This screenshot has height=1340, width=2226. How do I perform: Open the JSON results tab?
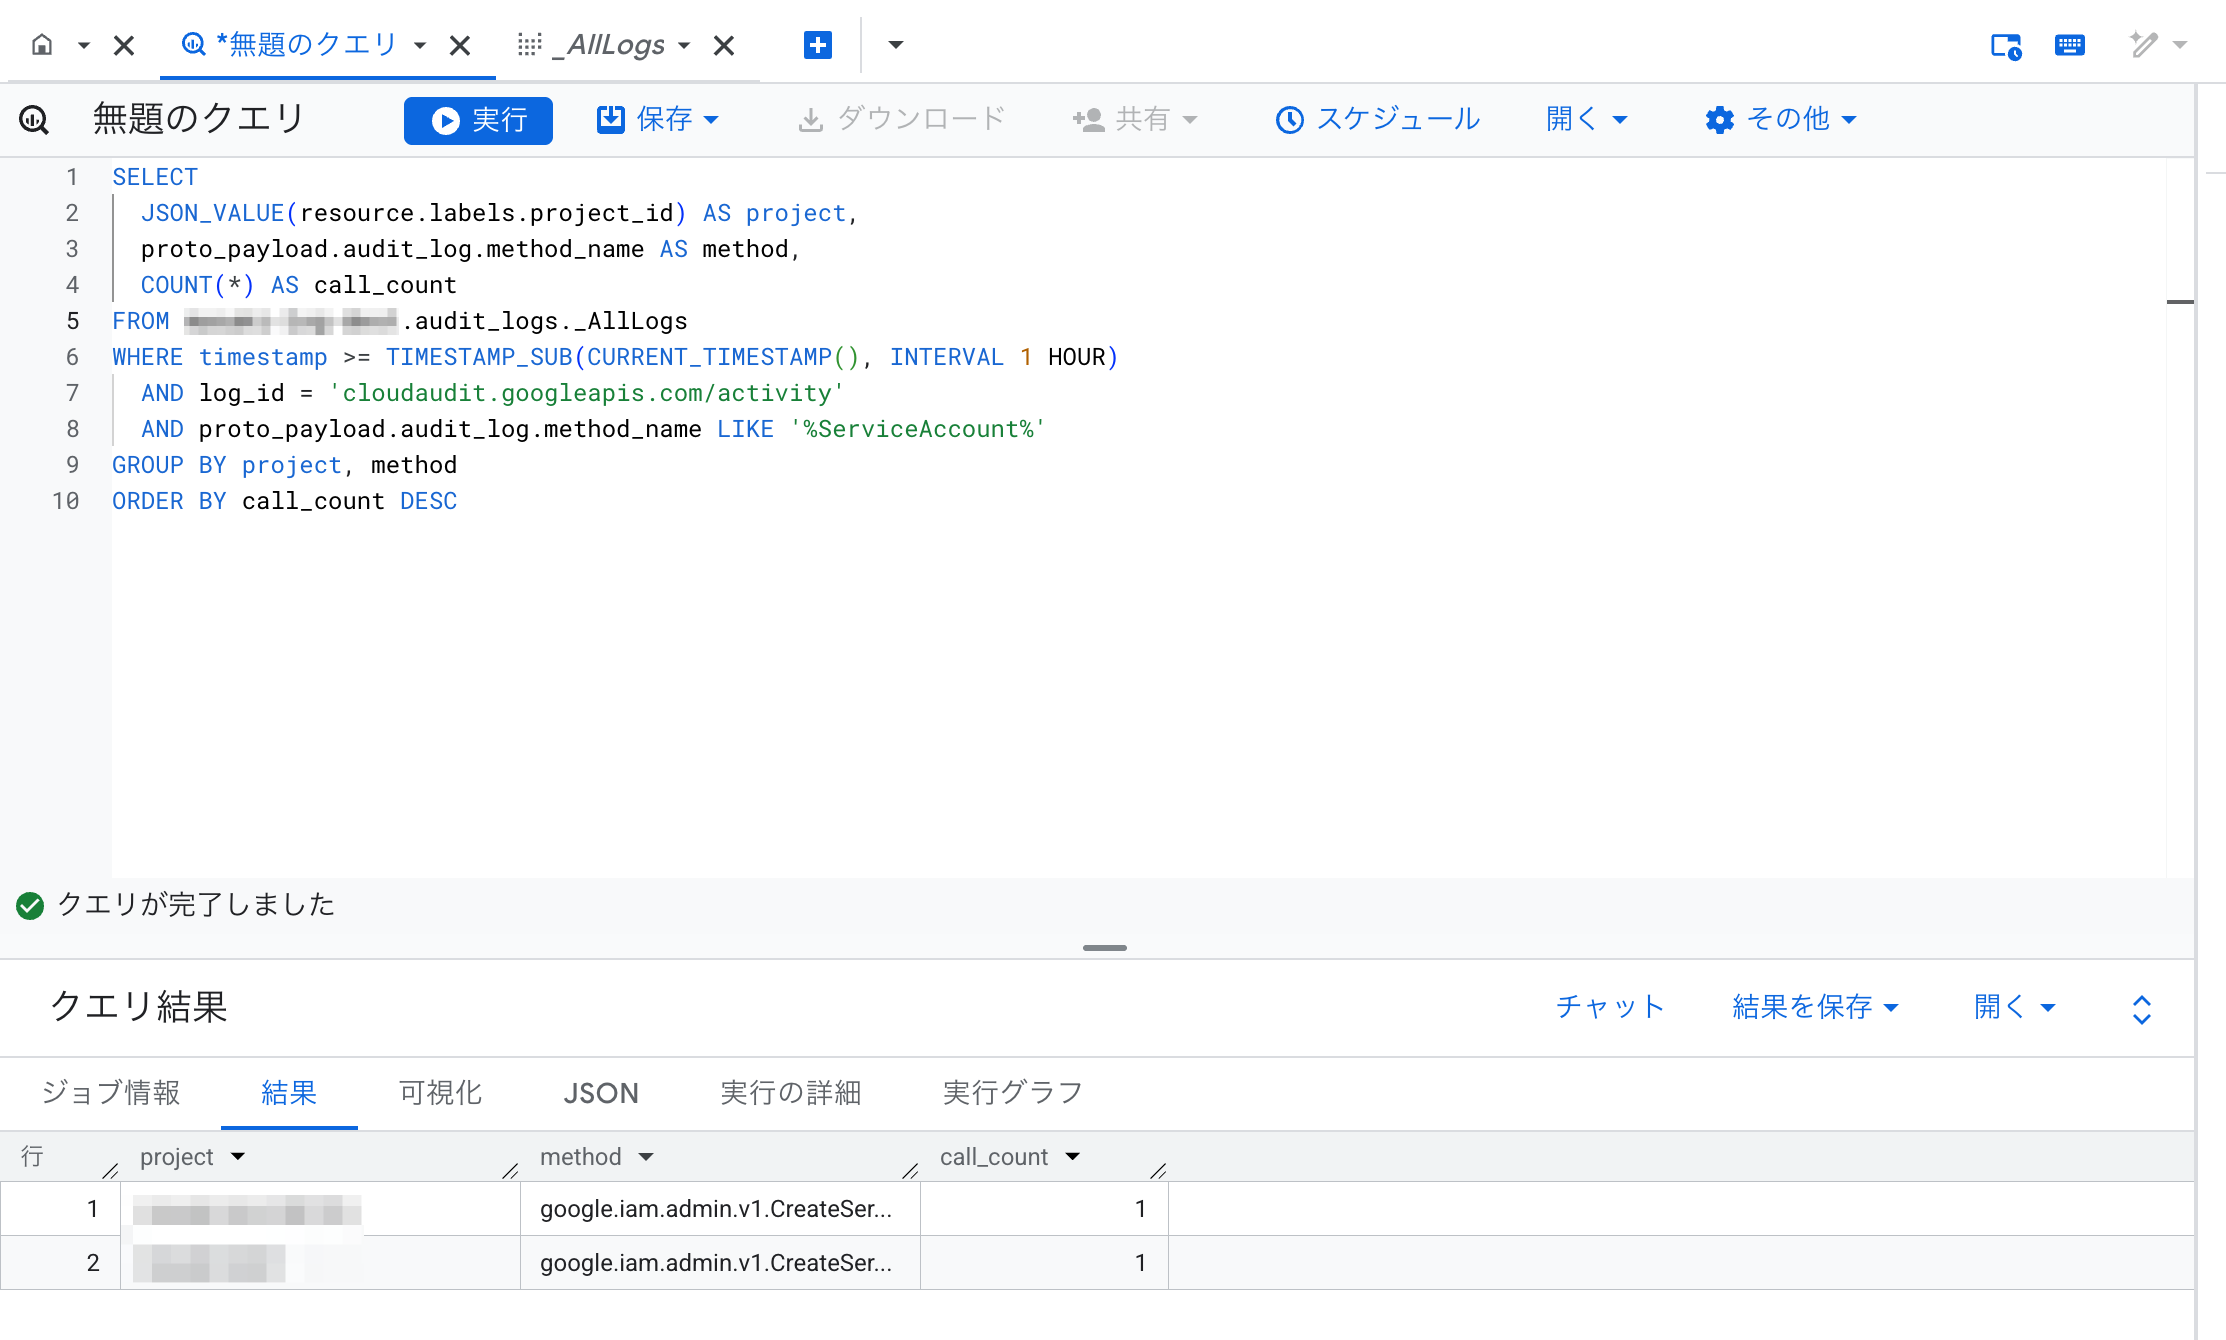pyautogui.click(x=601, y=1092)
